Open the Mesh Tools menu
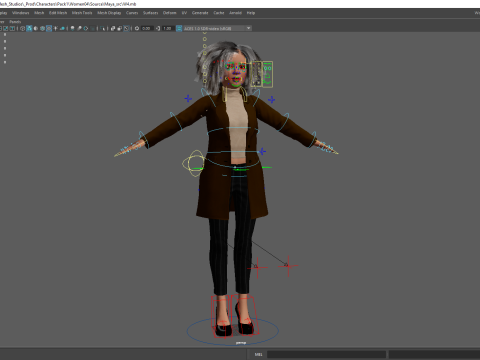 point(82,13)
